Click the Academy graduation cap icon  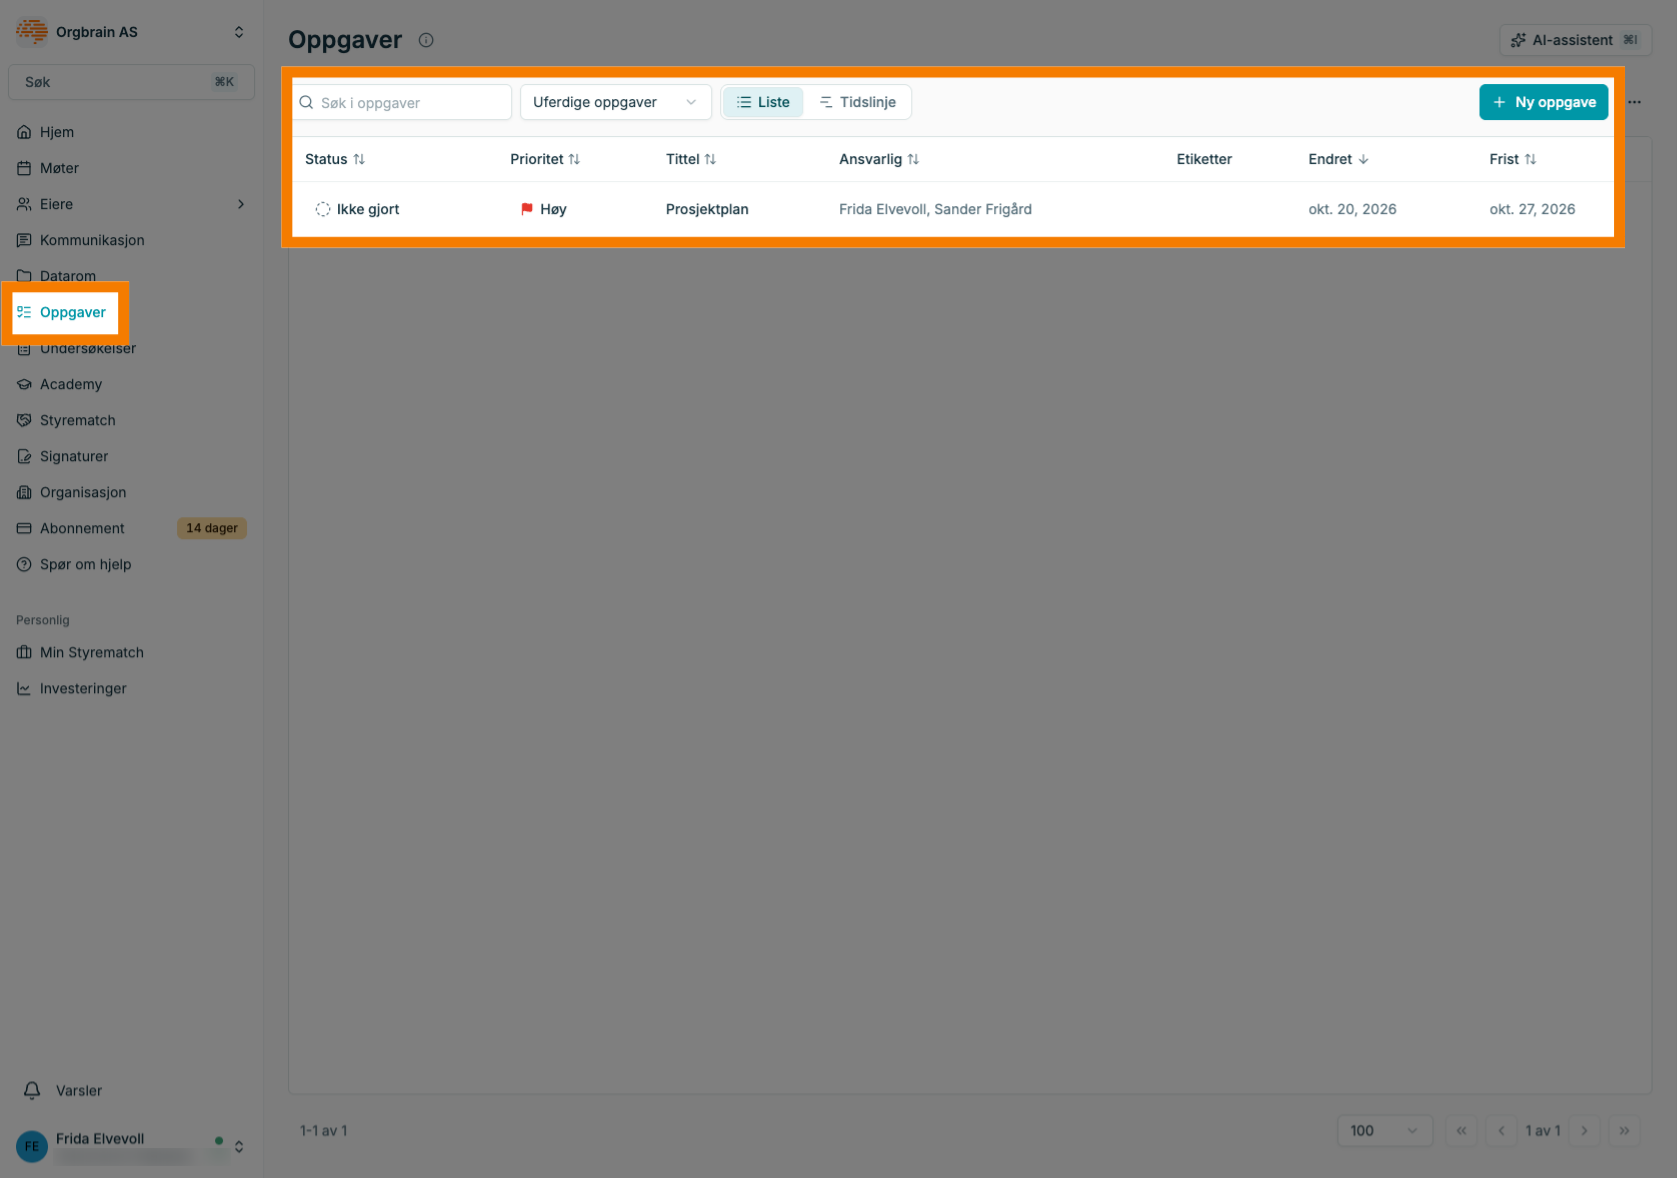pos(24,384)
